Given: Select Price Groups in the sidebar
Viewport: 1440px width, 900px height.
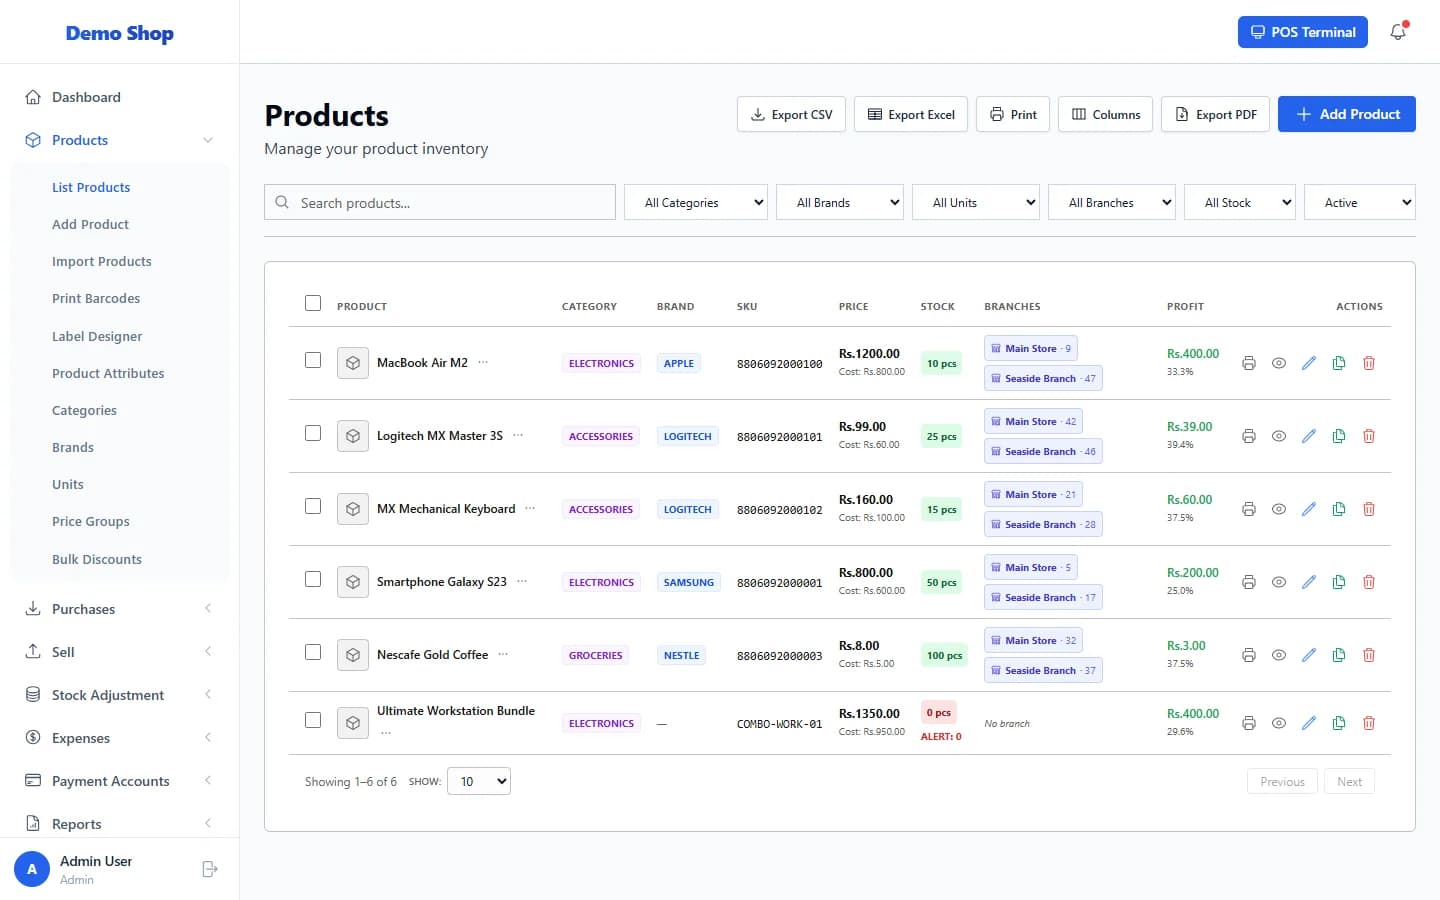Looking at the screenshot, I should (91, 521).
